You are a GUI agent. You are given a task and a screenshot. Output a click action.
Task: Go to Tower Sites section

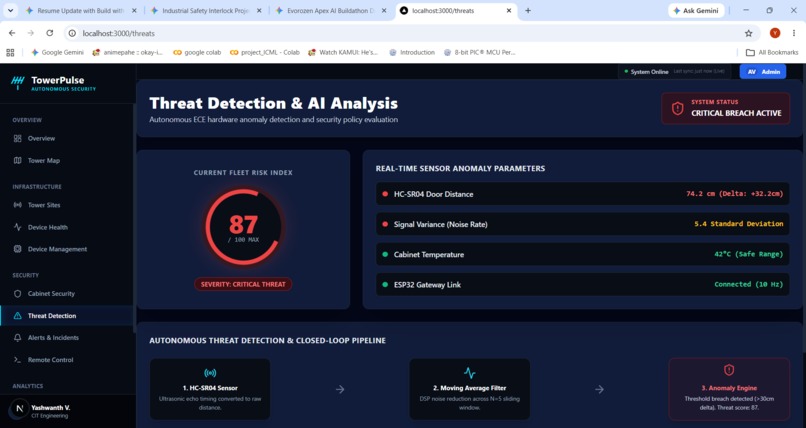(67, 205)
